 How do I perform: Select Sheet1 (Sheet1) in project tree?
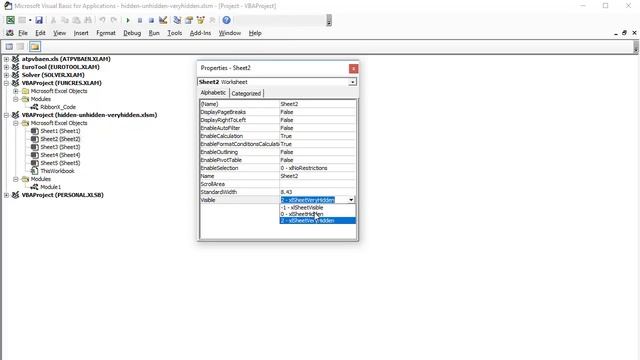(60, 131)
